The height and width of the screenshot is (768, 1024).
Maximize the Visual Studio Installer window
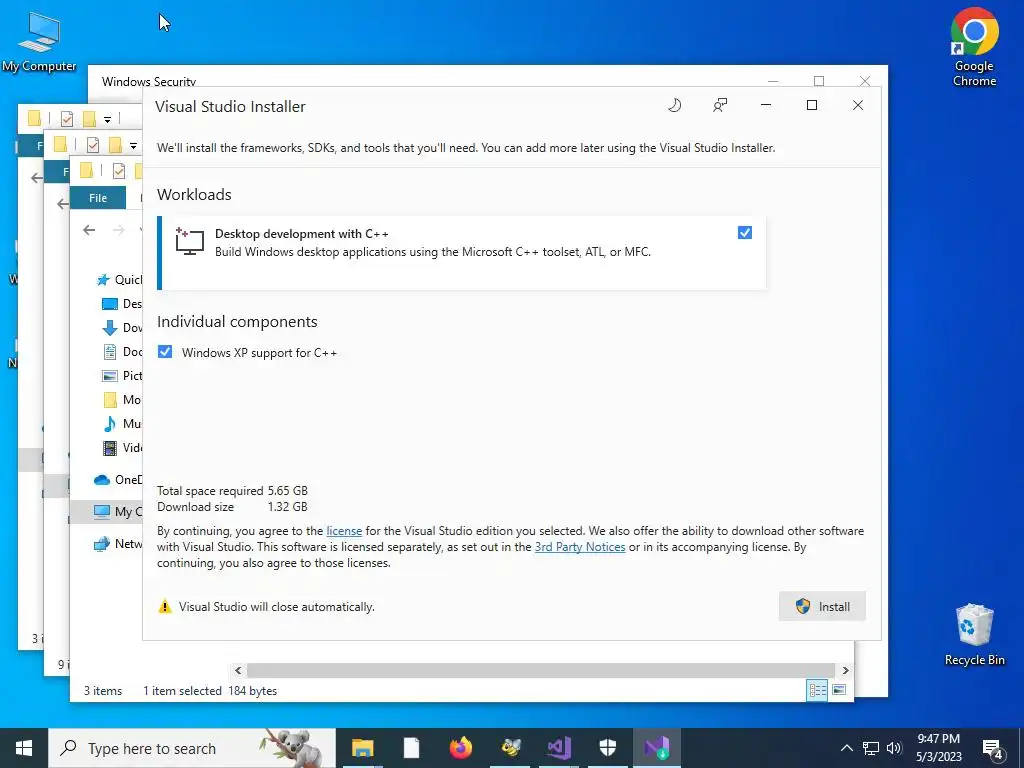812,105
